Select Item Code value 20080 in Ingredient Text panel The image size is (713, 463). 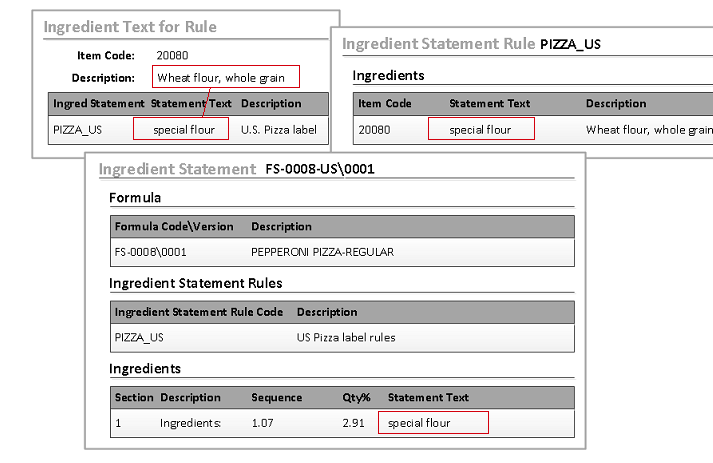pyautogui.click(x=173, y=56)
